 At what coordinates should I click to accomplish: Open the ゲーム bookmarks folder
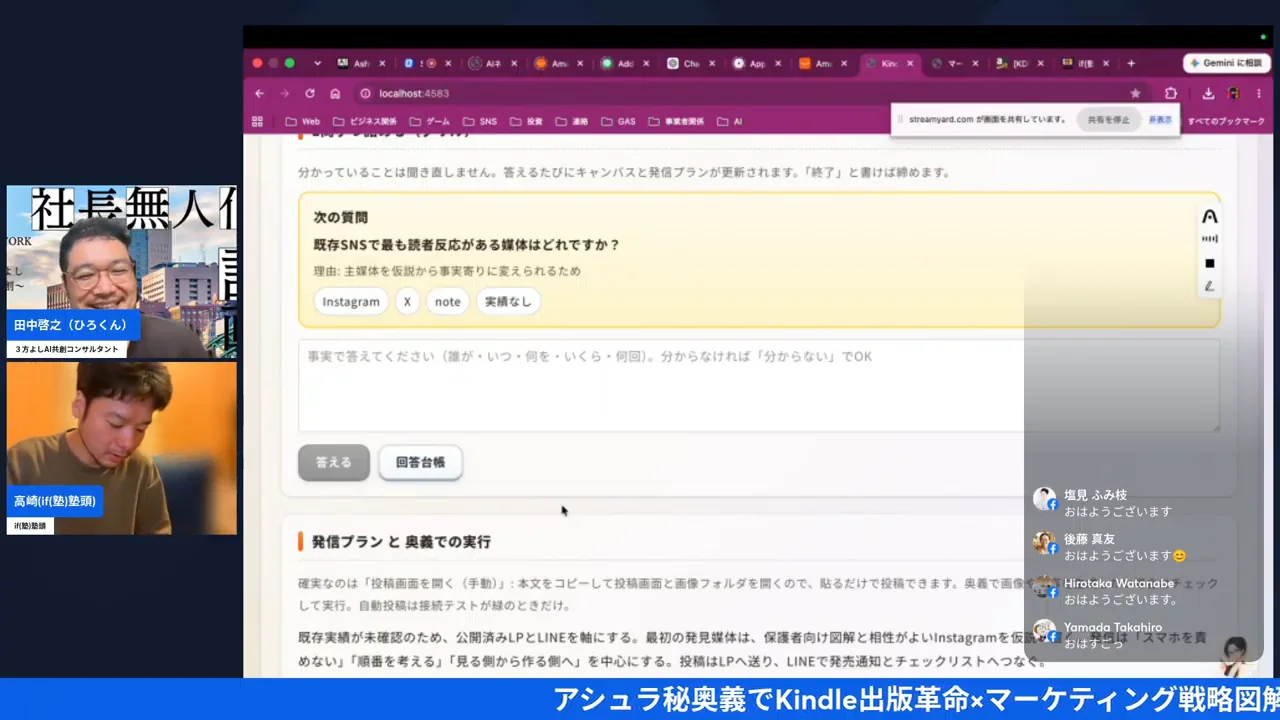click(430, 121)
